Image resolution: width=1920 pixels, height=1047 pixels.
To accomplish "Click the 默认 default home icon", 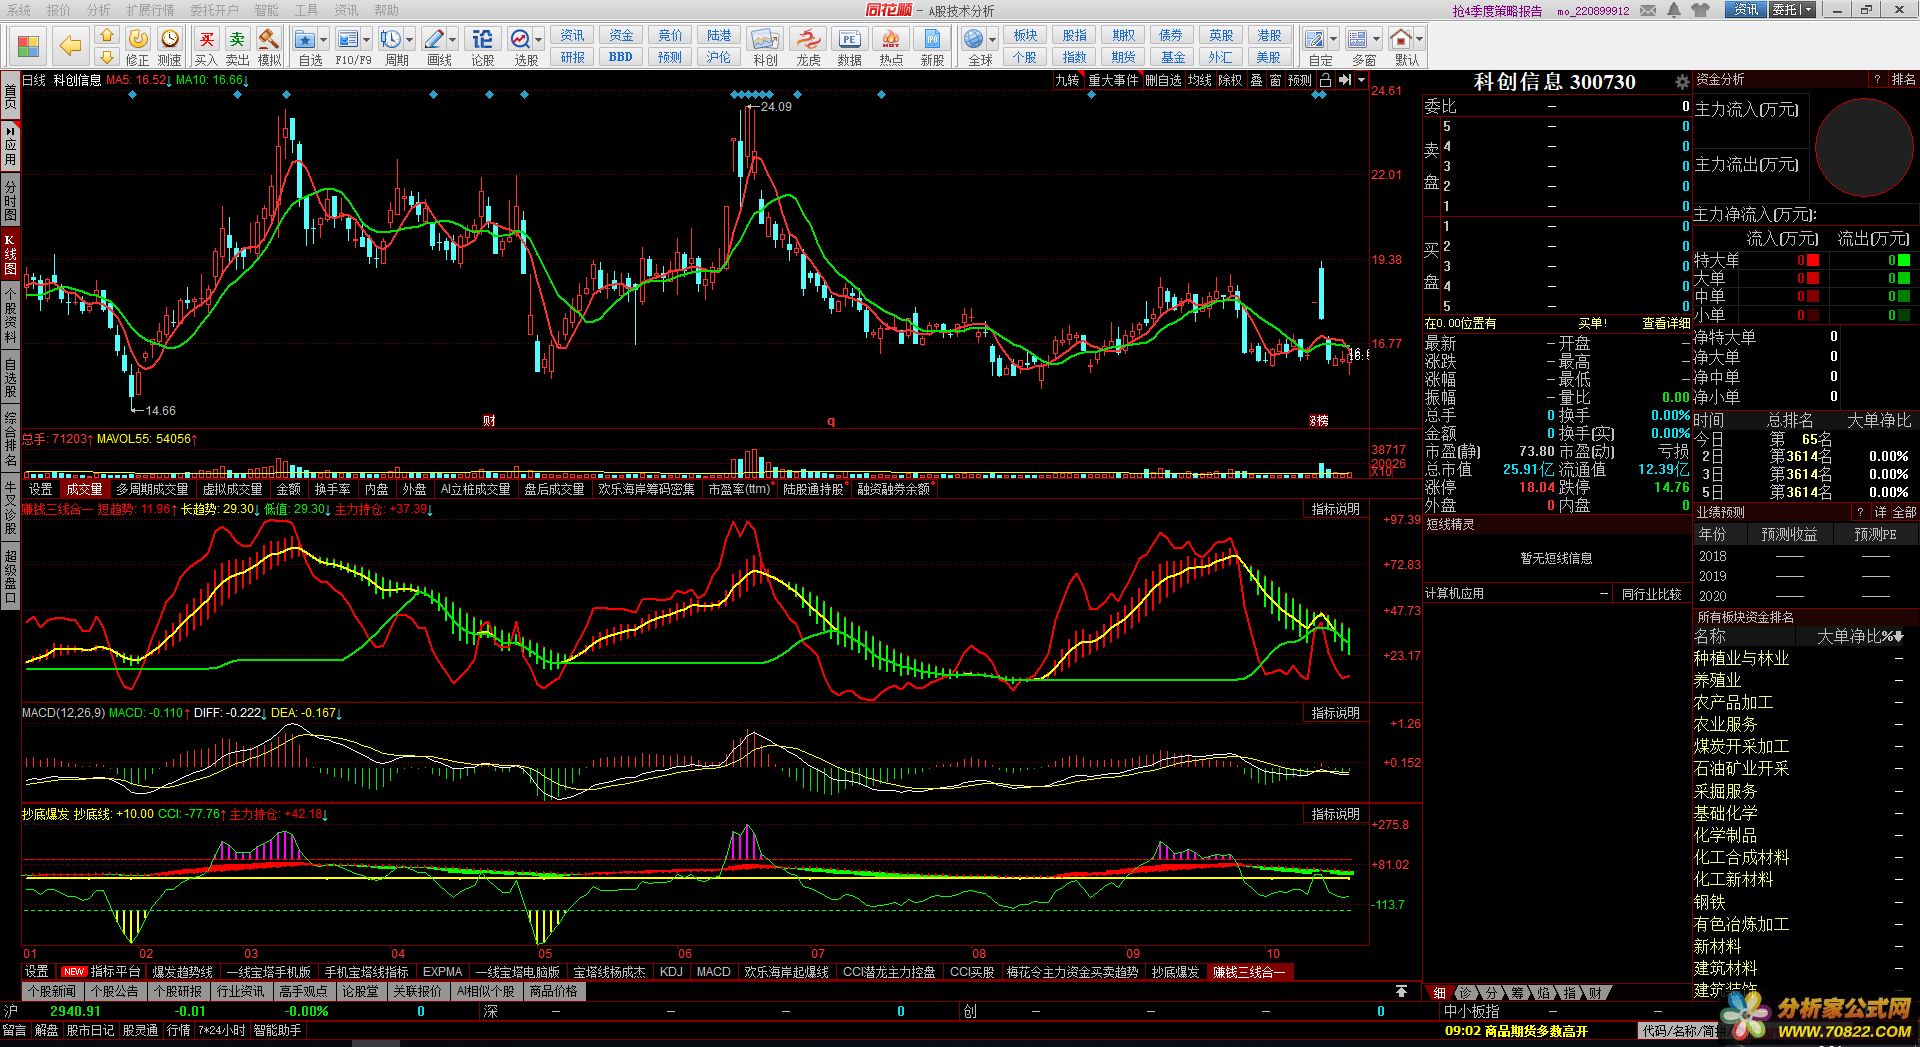I will [x=1401, y=39].
